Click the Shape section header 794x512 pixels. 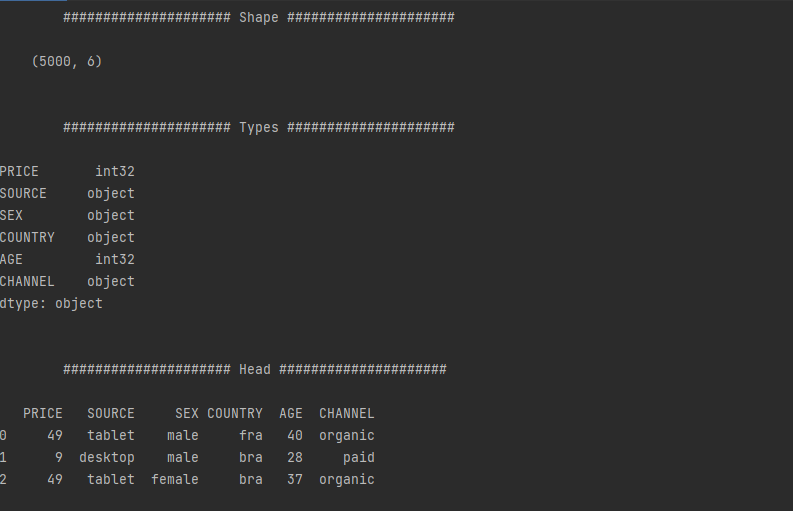click(x=259, y=17)
